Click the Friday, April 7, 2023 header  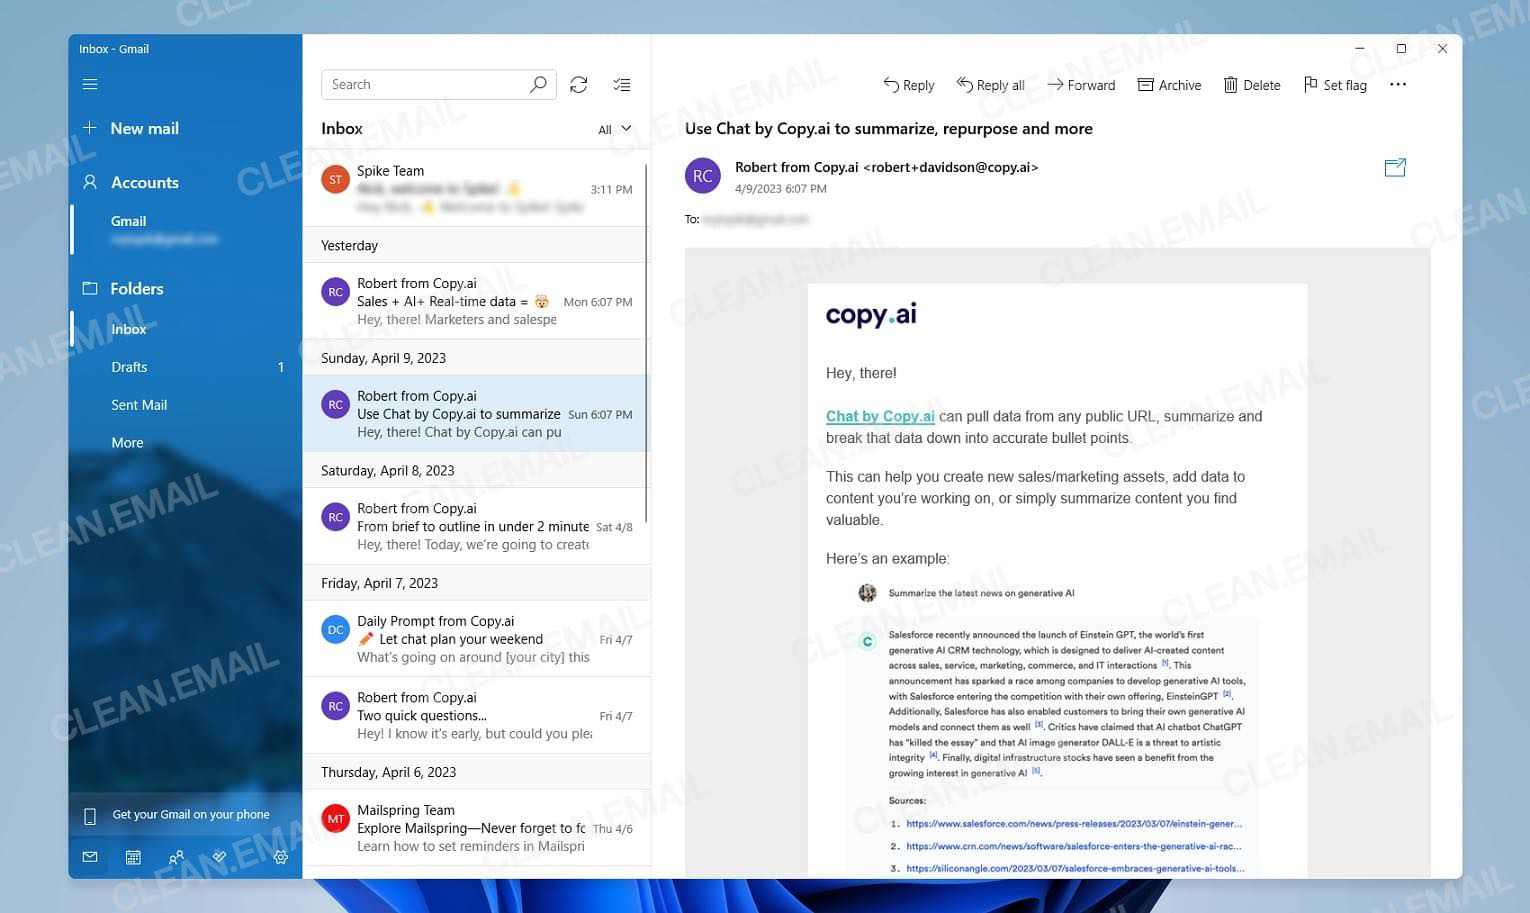(476, 583)
